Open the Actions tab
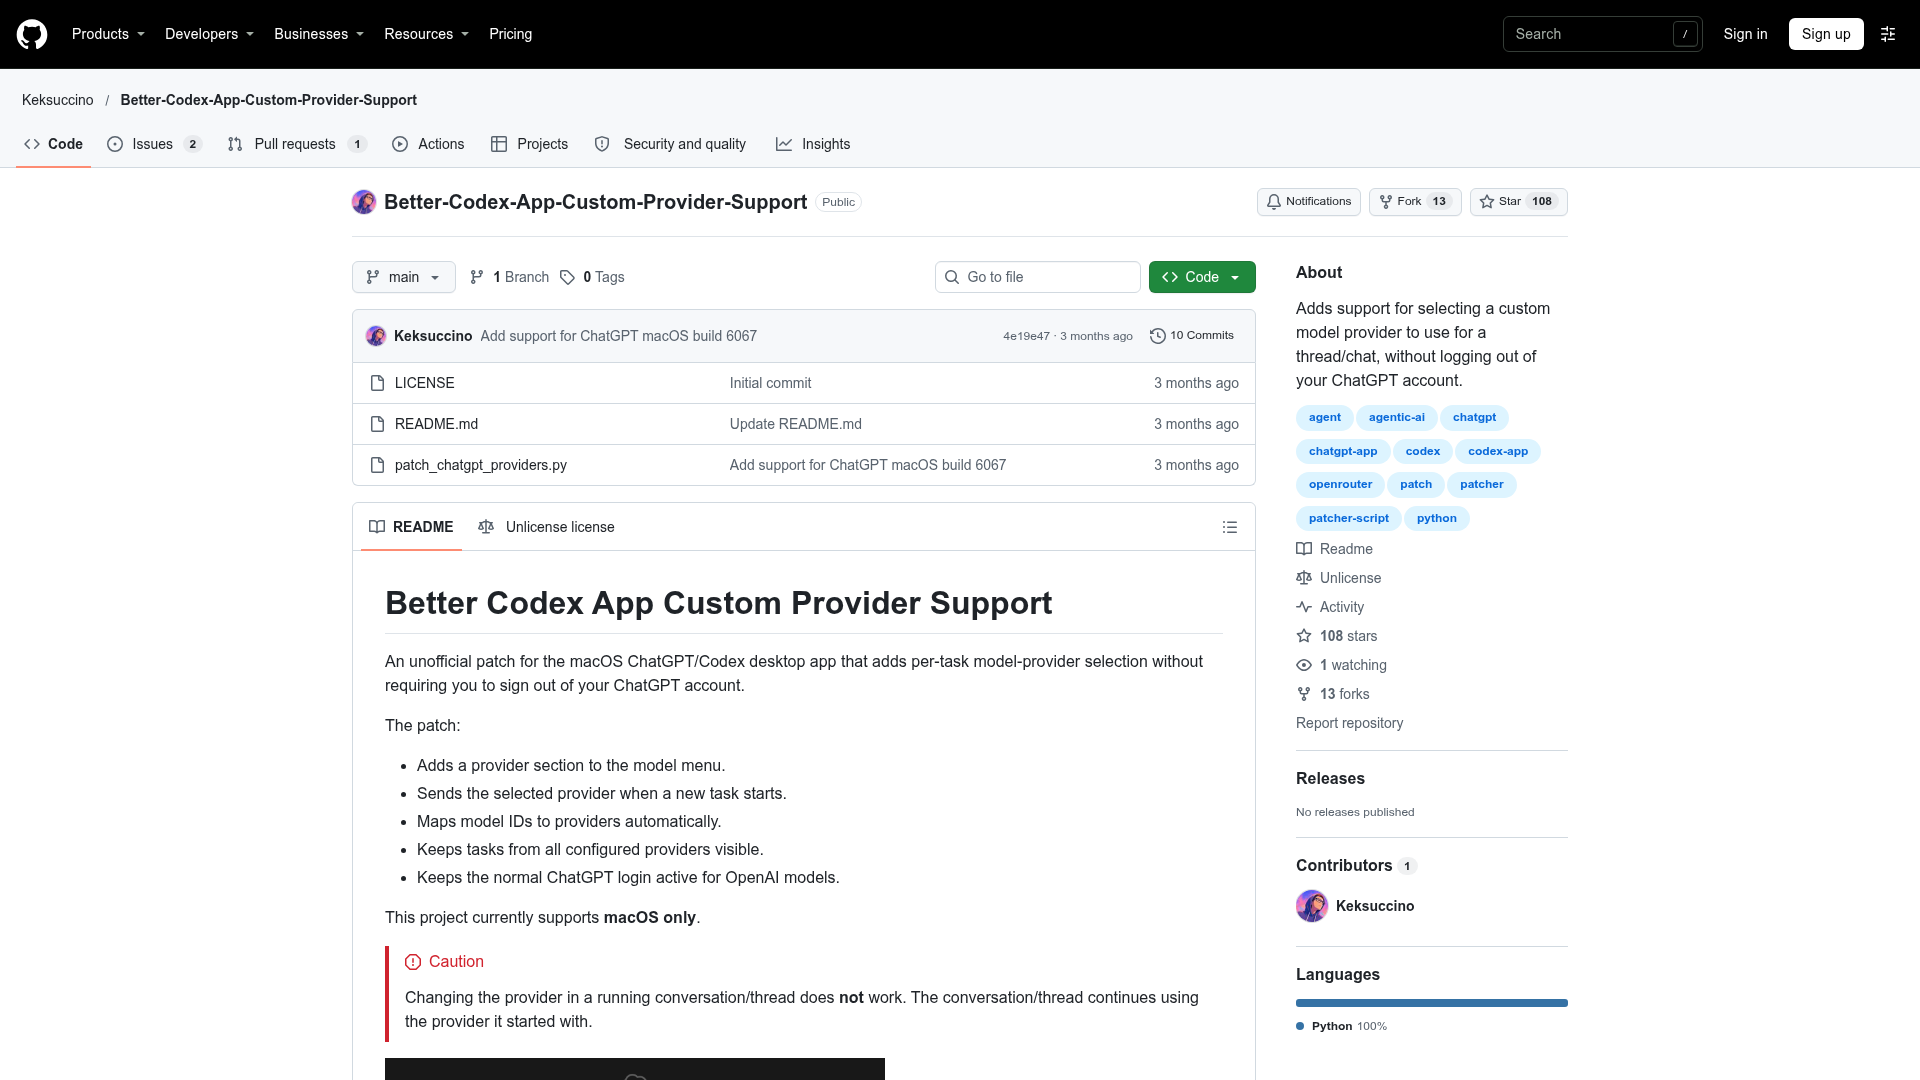Screen dimensions: 1920x1080 pyautogui.click(x=428, y=144)
